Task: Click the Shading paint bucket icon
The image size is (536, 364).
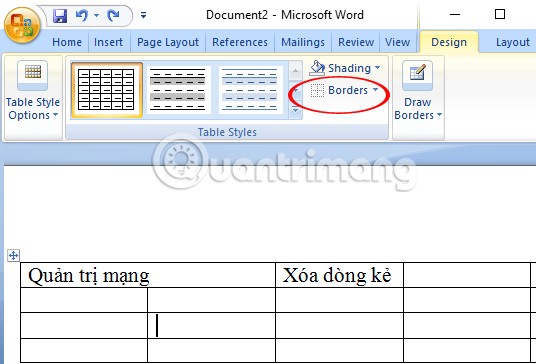Action: 317,68
